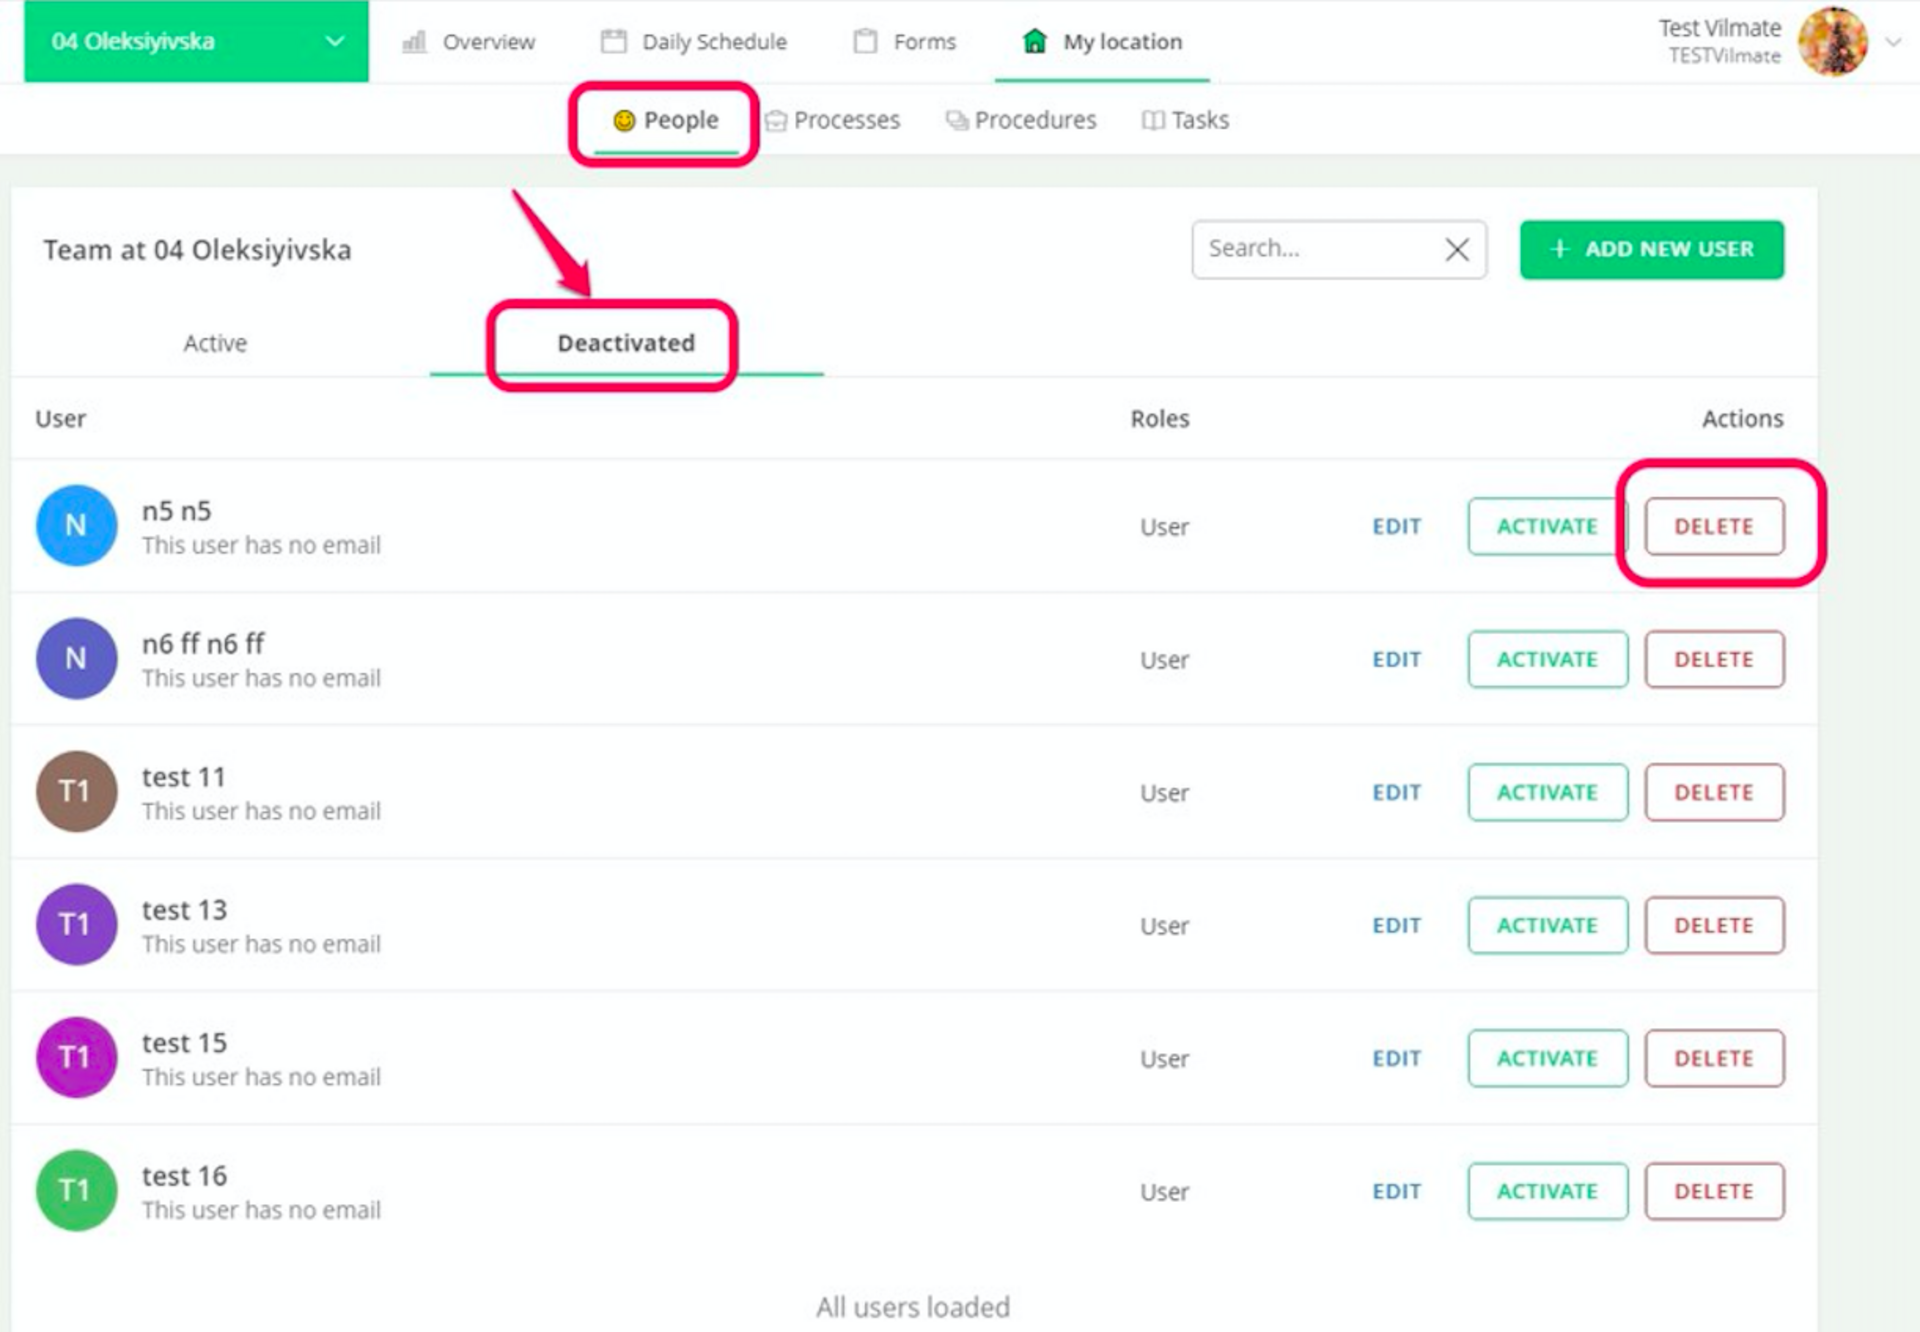The image size is (1920, 1332).
Task: Click the Test Vilmate profile picture
Action: point(1832,42)
